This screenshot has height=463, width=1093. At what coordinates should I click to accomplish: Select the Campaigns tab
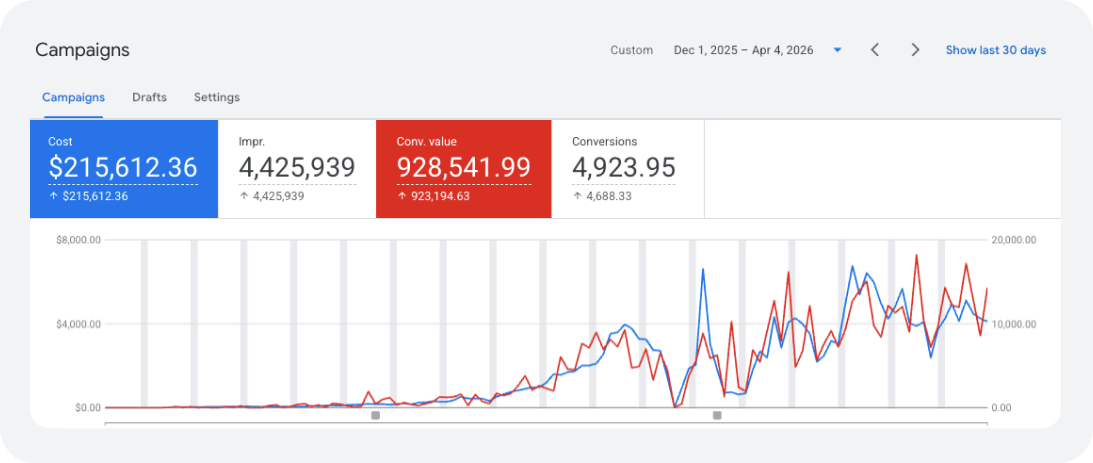click(73, 98)
